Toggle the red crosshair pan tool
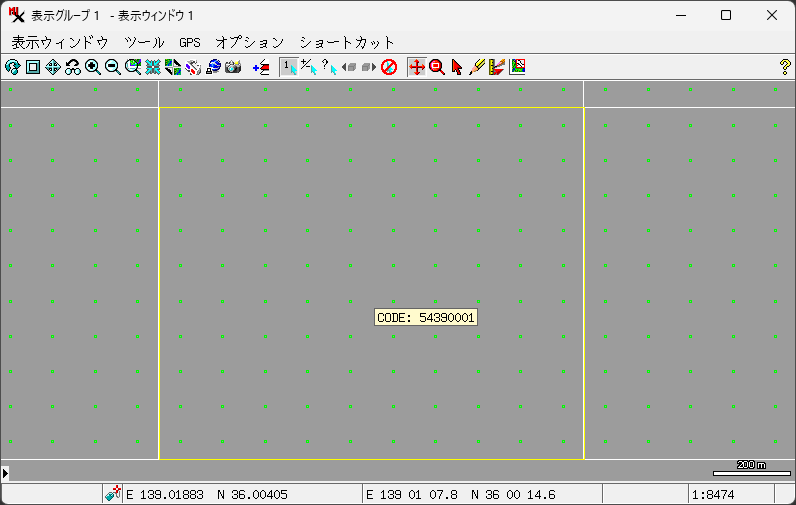 [x=417, y=67]
